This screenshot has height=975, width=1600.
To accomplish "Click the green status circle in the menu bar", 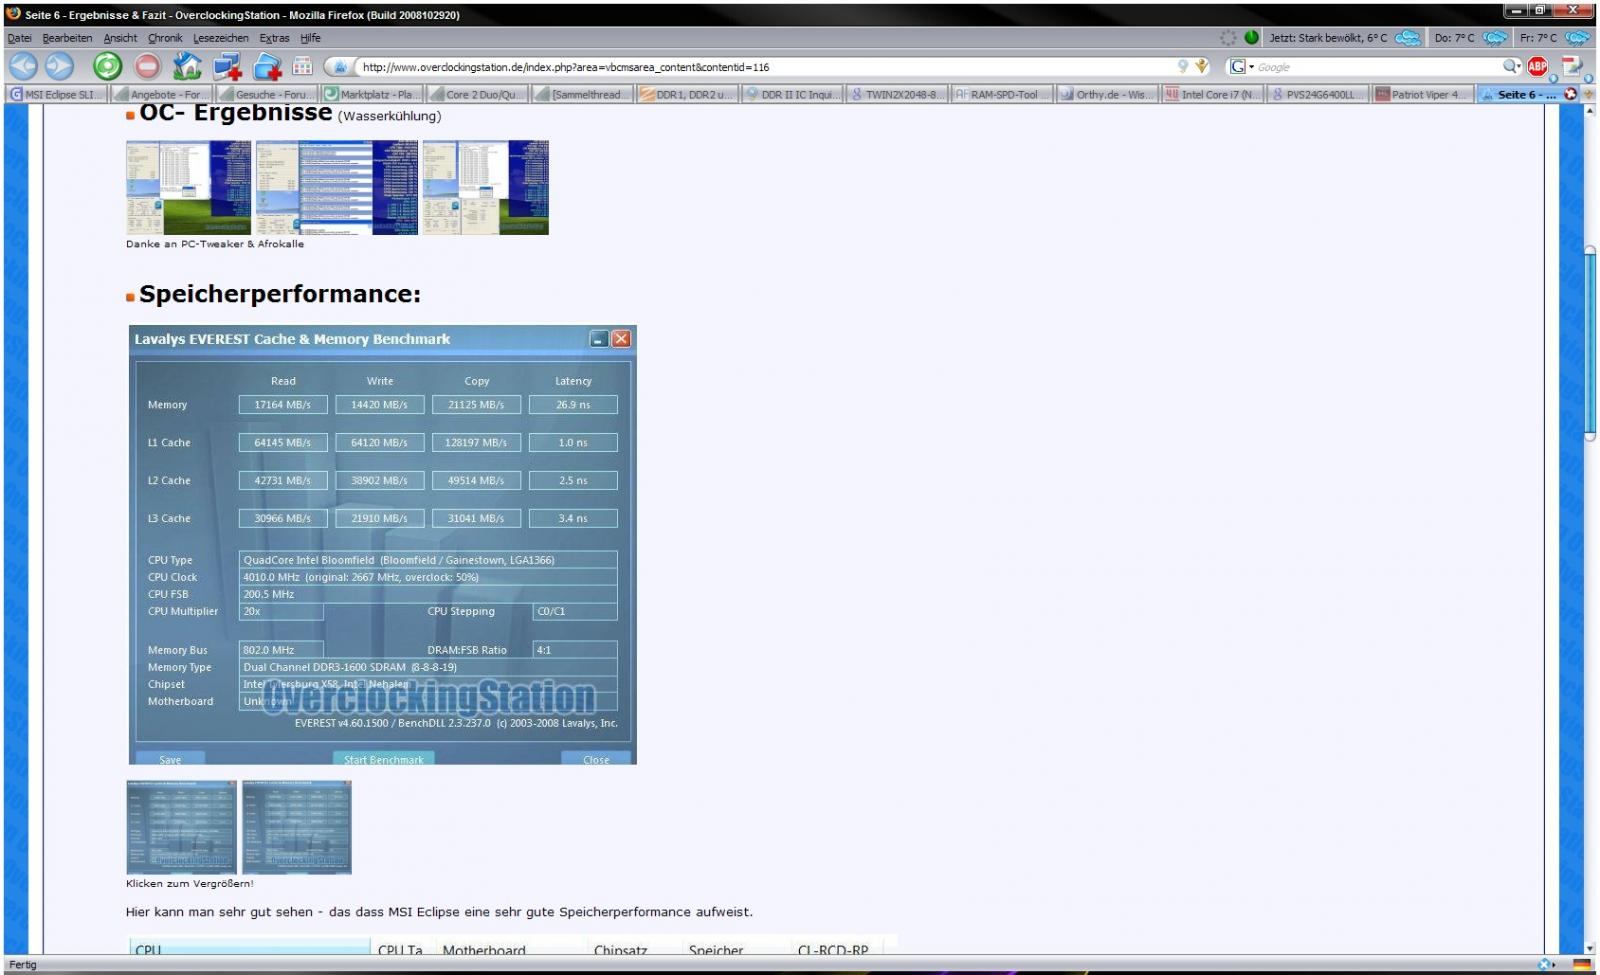I will coord(1251,38).
